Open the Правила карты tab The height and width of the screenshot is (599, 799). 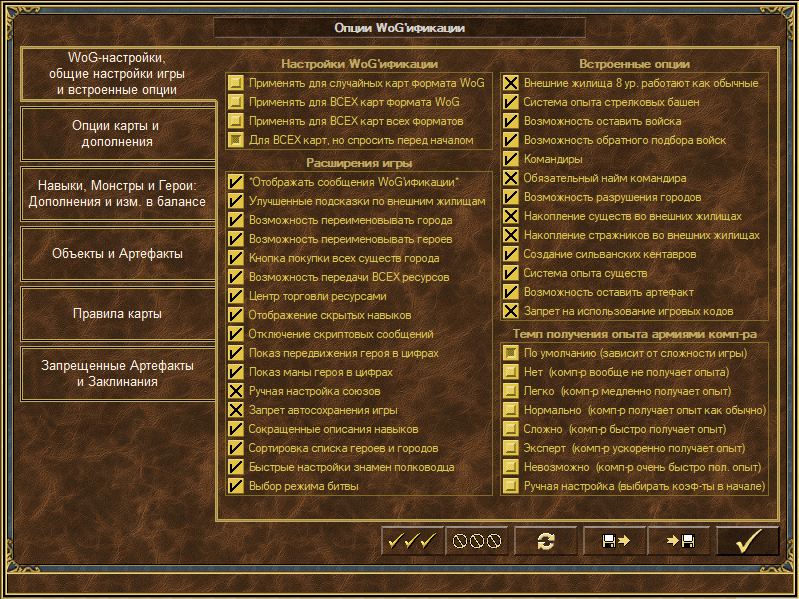[117, 314]
